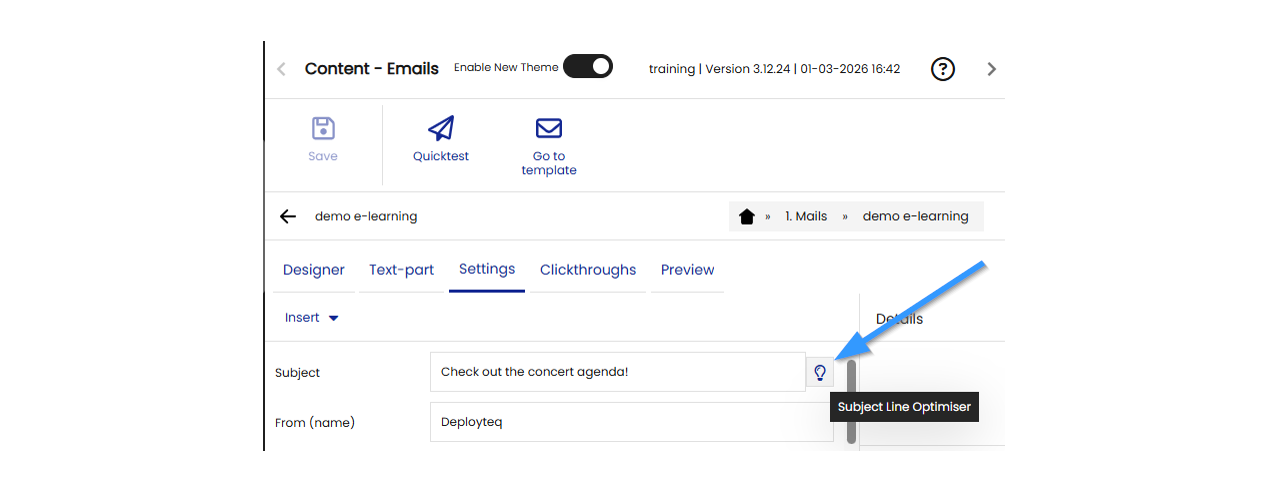Switch to the Designer tab

314,270
